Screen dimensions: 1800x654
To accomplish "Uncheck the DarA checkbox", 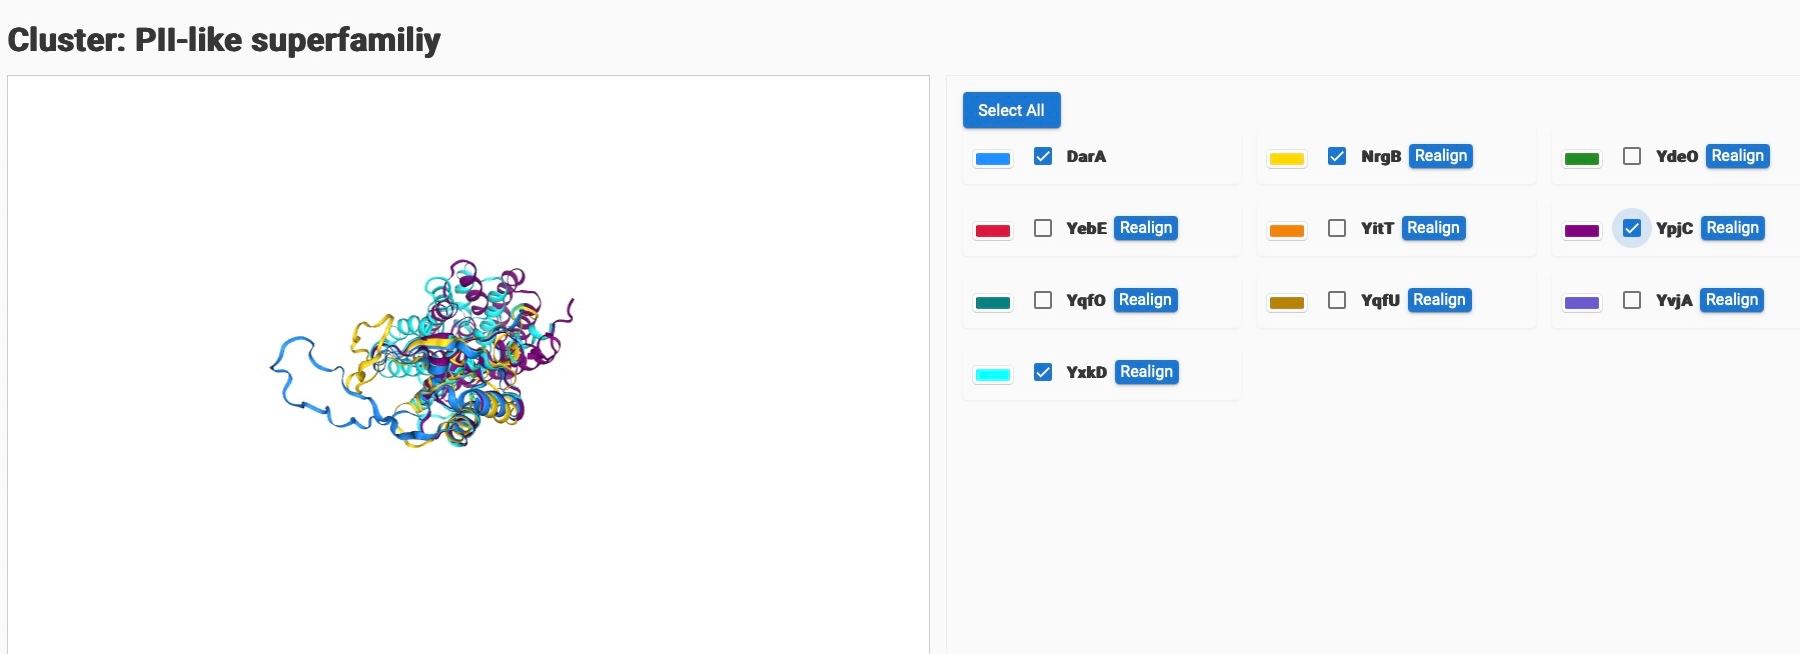I will click(1043, 156).
